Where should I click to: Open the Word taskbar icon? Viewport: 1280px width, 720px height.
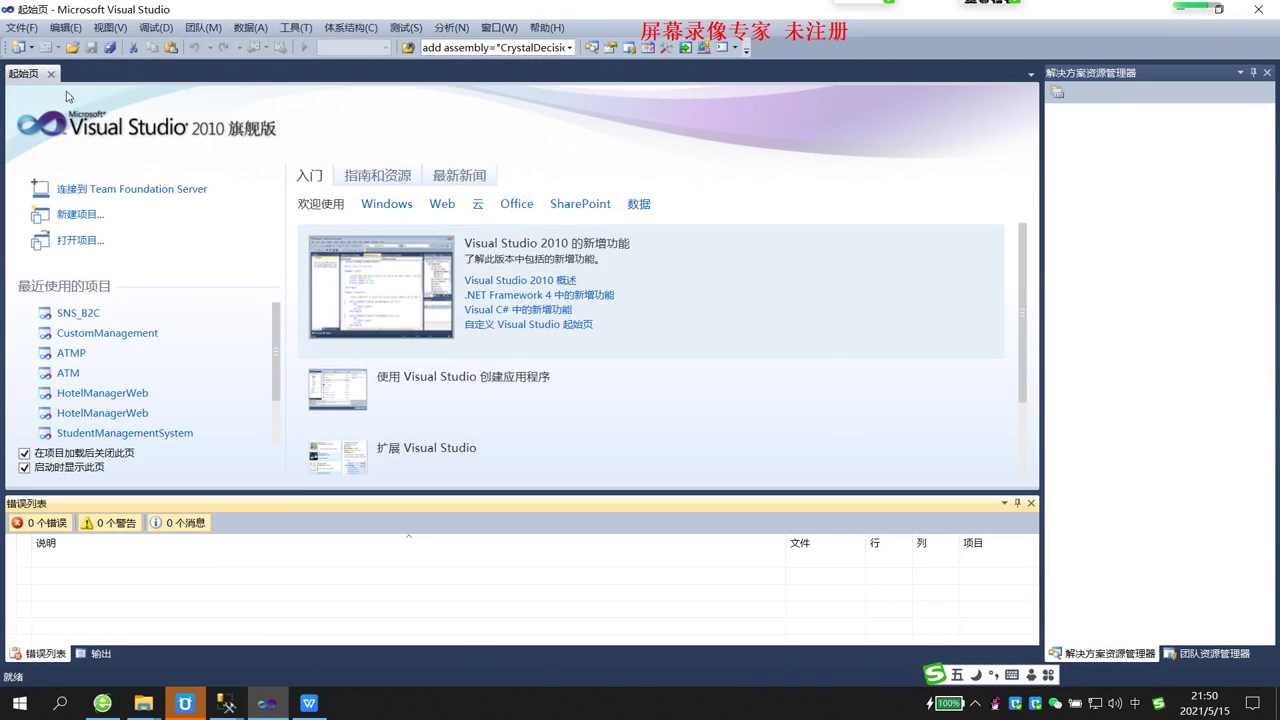pos(309,703)
